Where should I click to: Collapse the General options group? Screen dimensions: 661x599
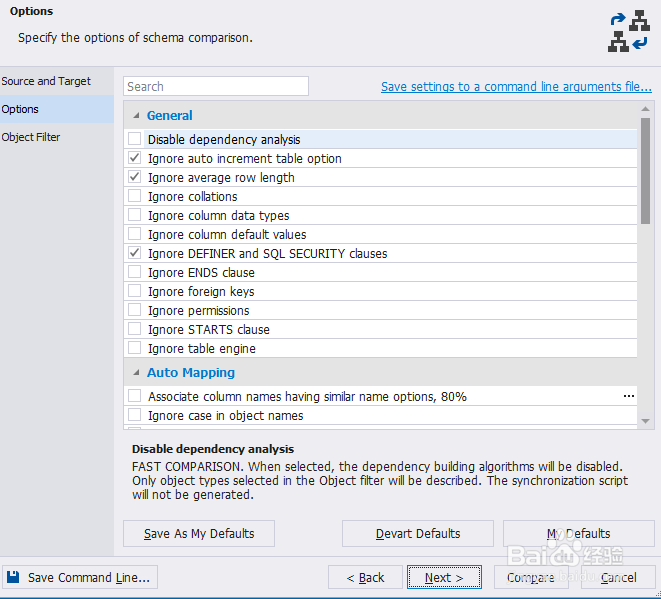135,116
